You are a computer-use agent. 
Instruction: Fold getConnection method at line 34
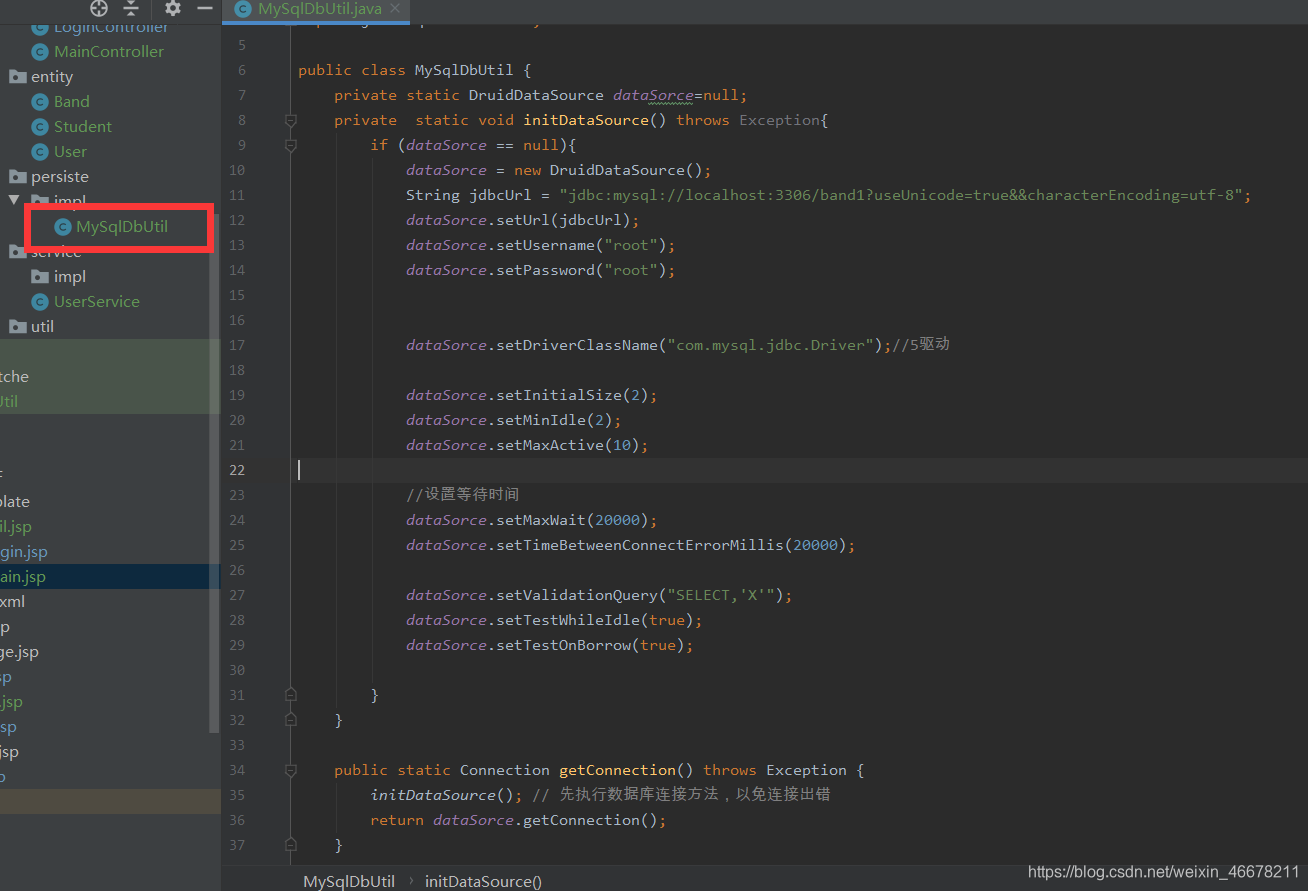click(290, 770)
